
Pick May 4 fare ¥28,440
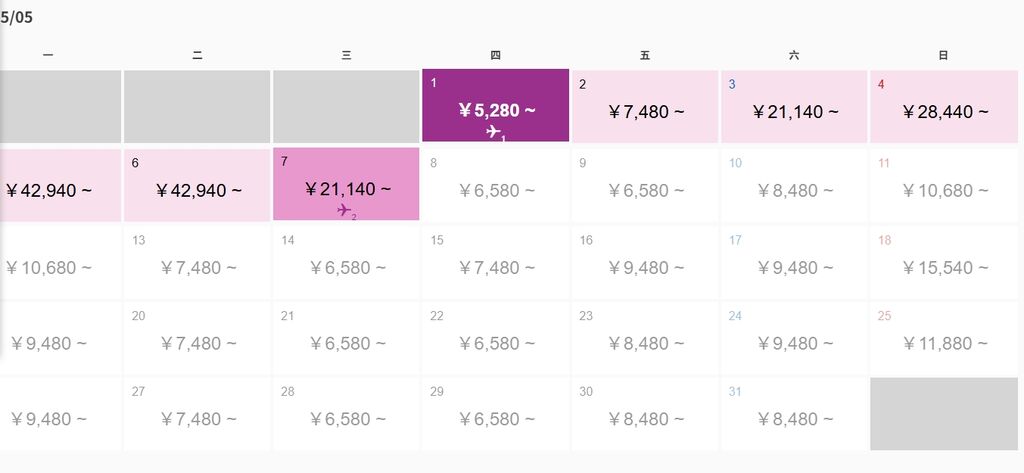click(x=944, y=106)
